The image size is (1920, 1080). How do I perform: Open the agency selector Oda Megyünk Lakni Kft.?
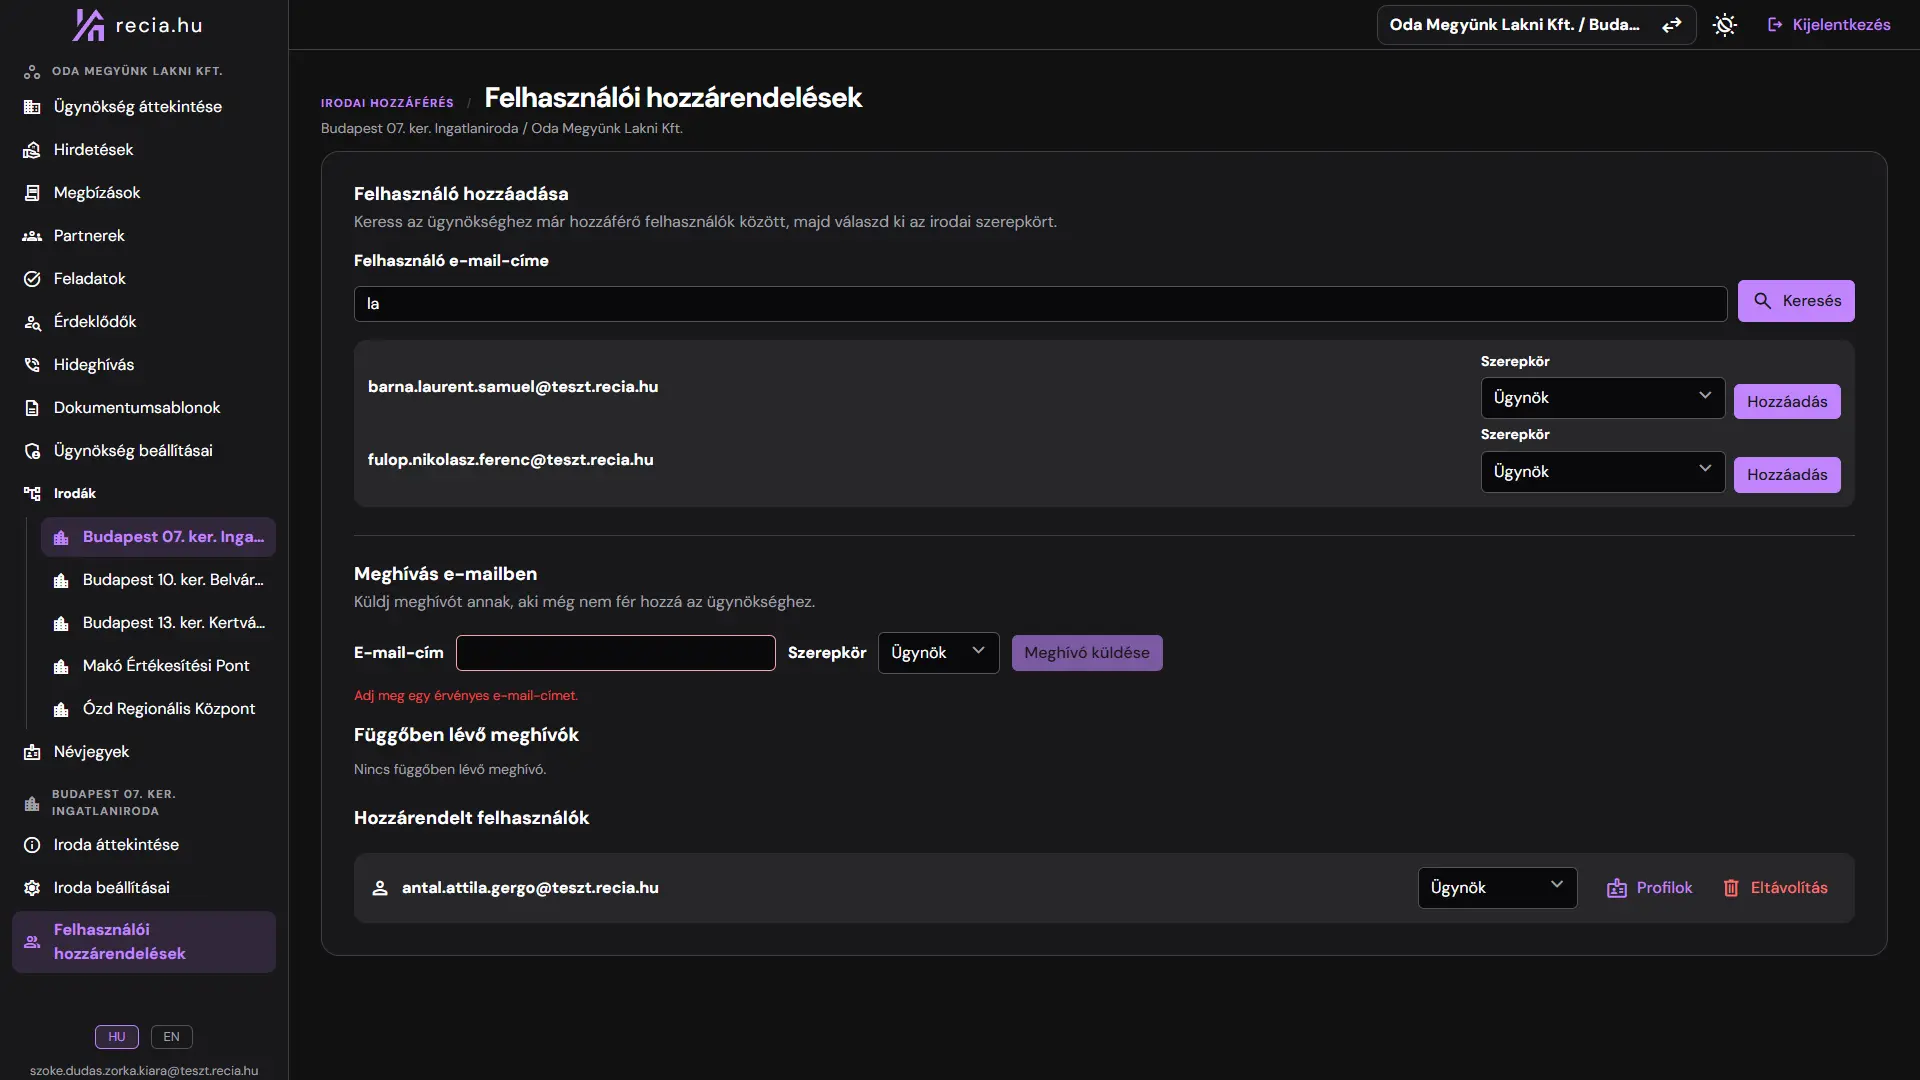[x=1536, y=25]
